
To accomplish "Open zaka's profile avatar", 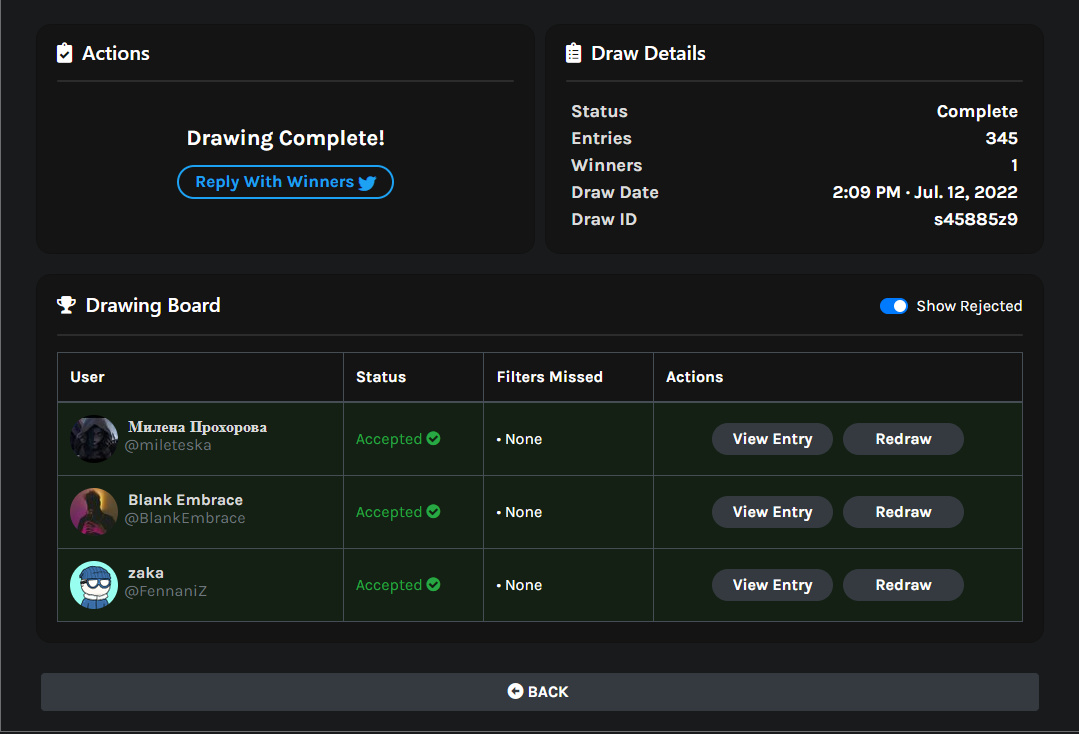I will point(94,585).
